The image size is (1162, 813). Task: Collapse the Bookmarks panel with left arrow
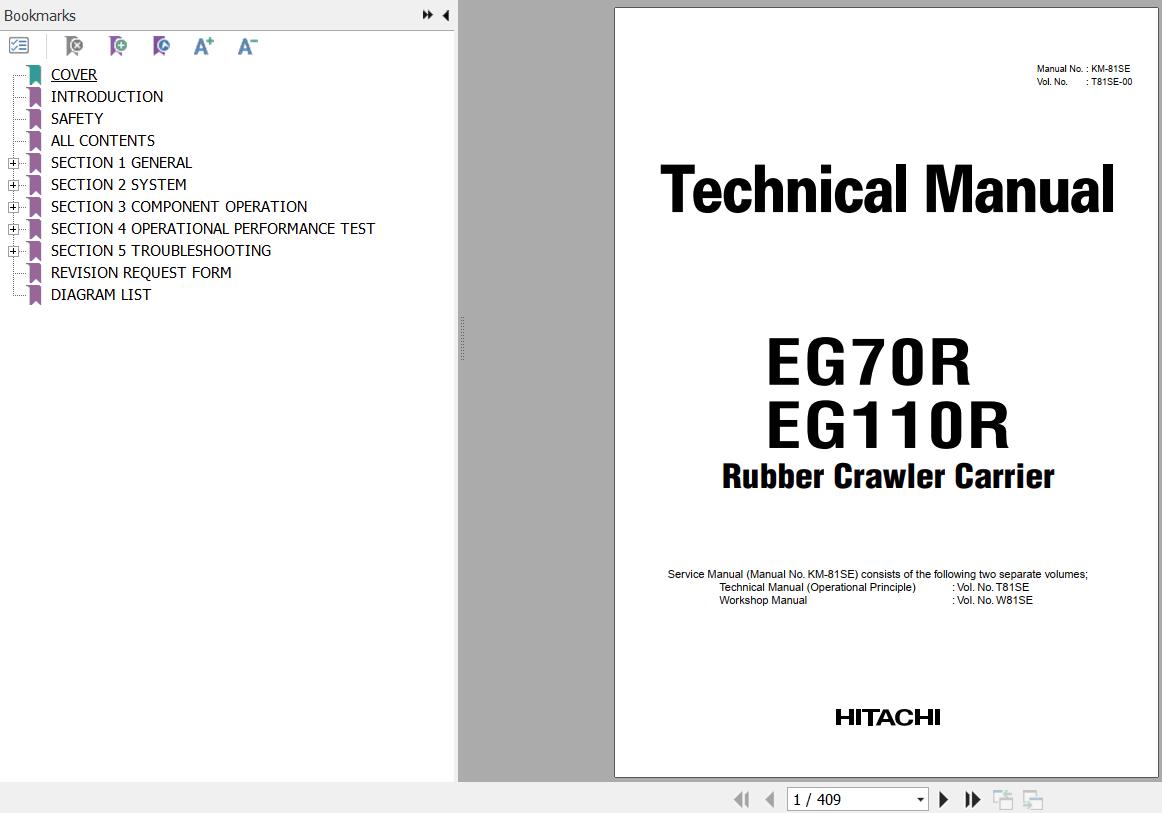point(446,15)
